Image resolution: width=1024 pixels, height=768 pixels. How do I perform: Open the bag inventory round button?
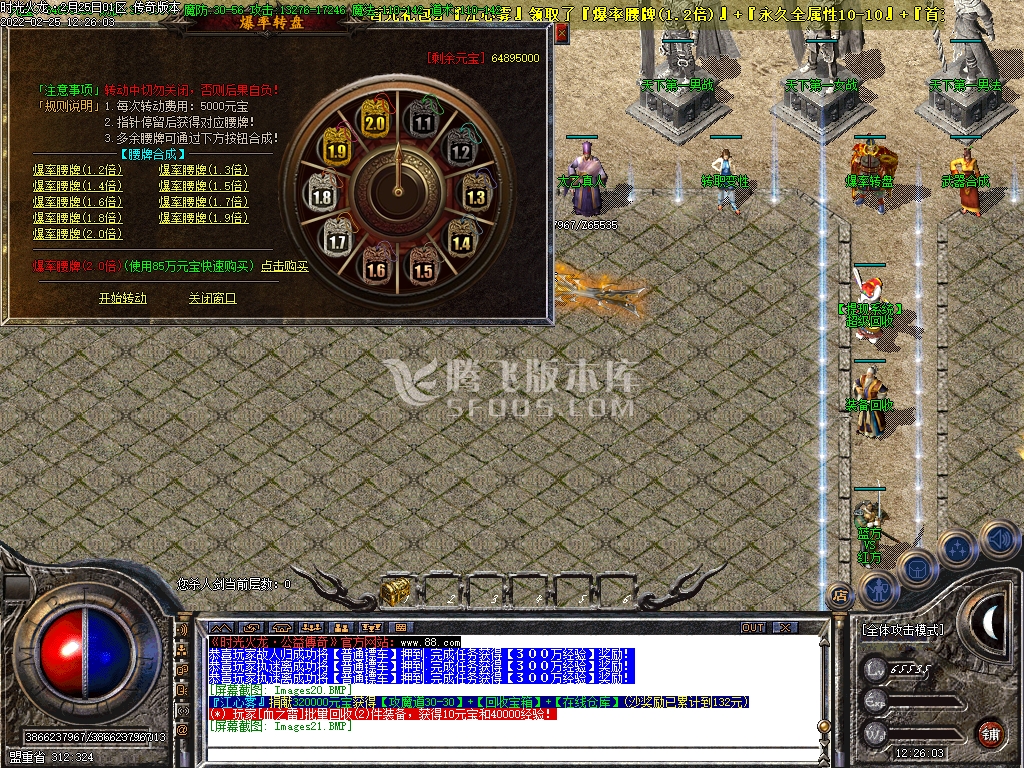pos(918,568)
